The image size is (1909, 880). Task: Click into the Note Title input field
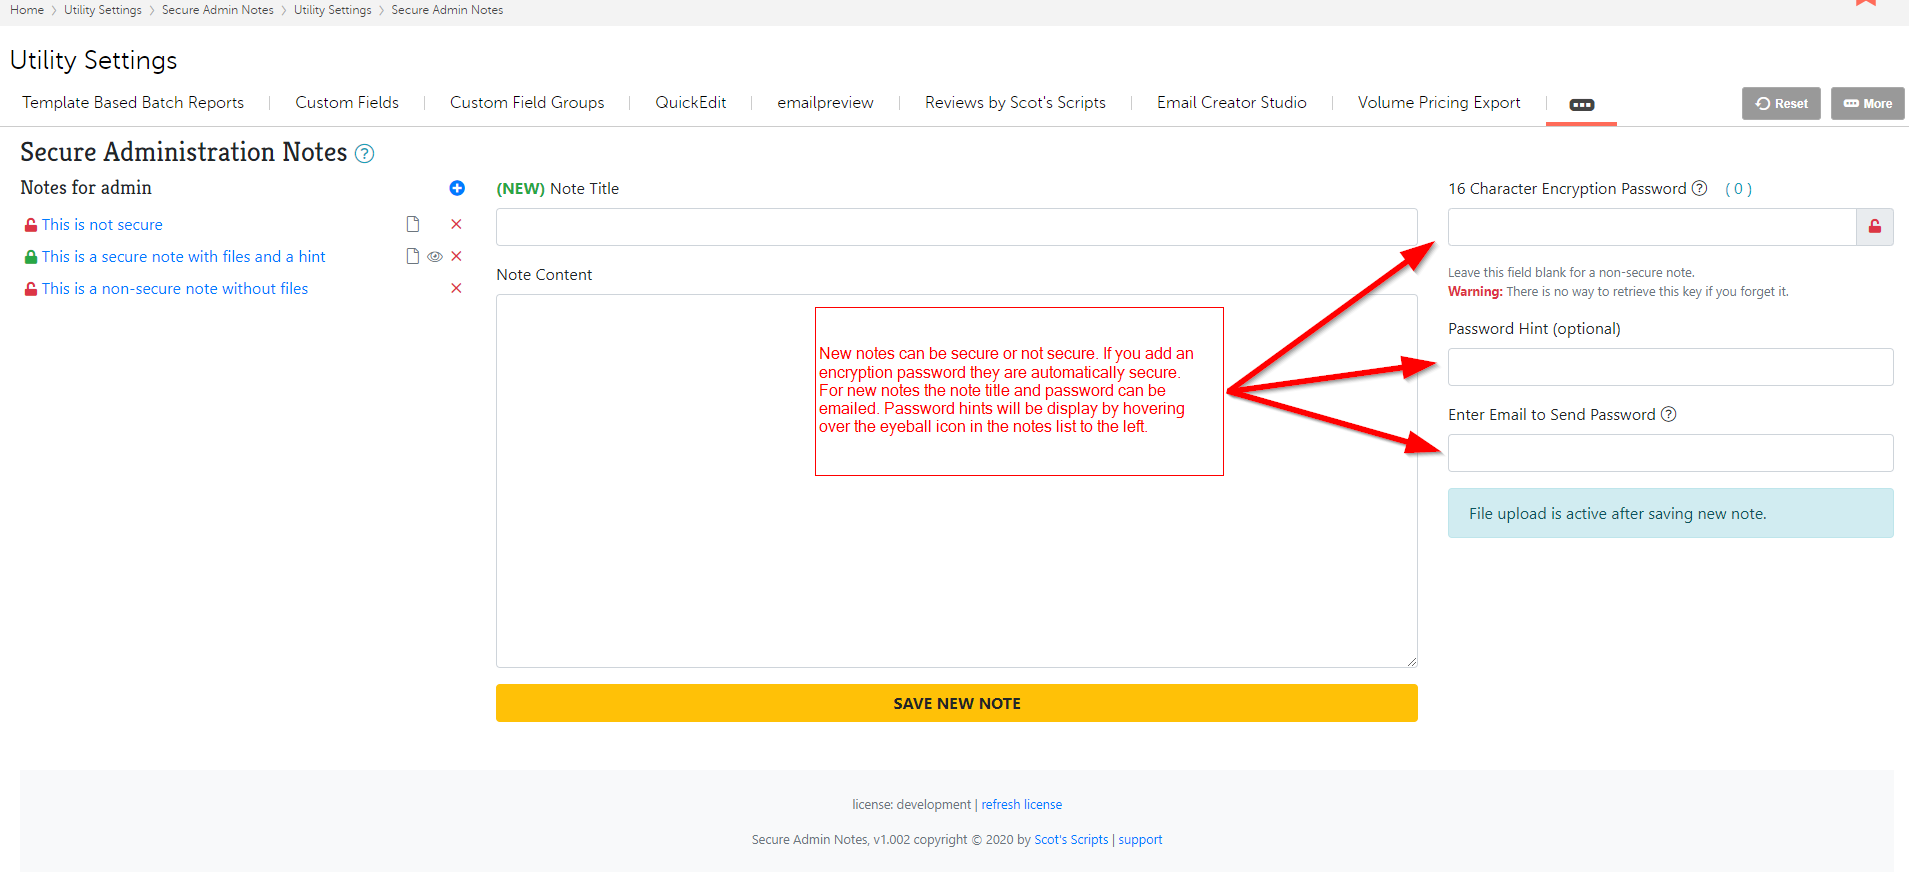(956, 227)
